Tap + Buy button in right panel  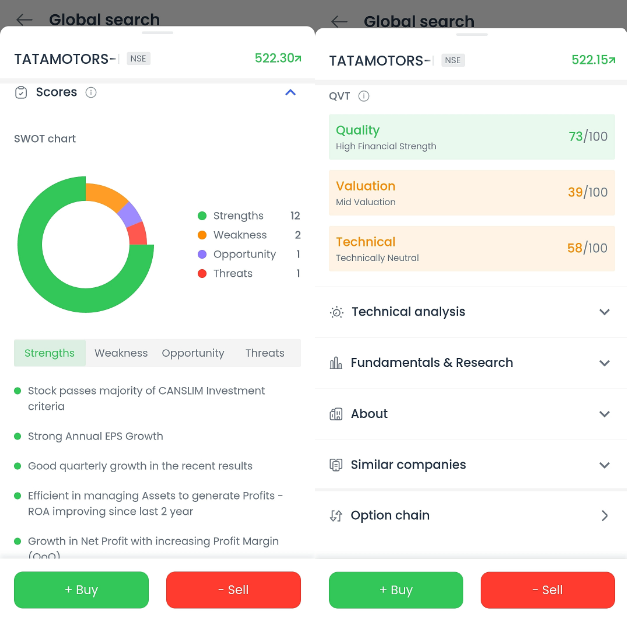[x=396, y=590]
